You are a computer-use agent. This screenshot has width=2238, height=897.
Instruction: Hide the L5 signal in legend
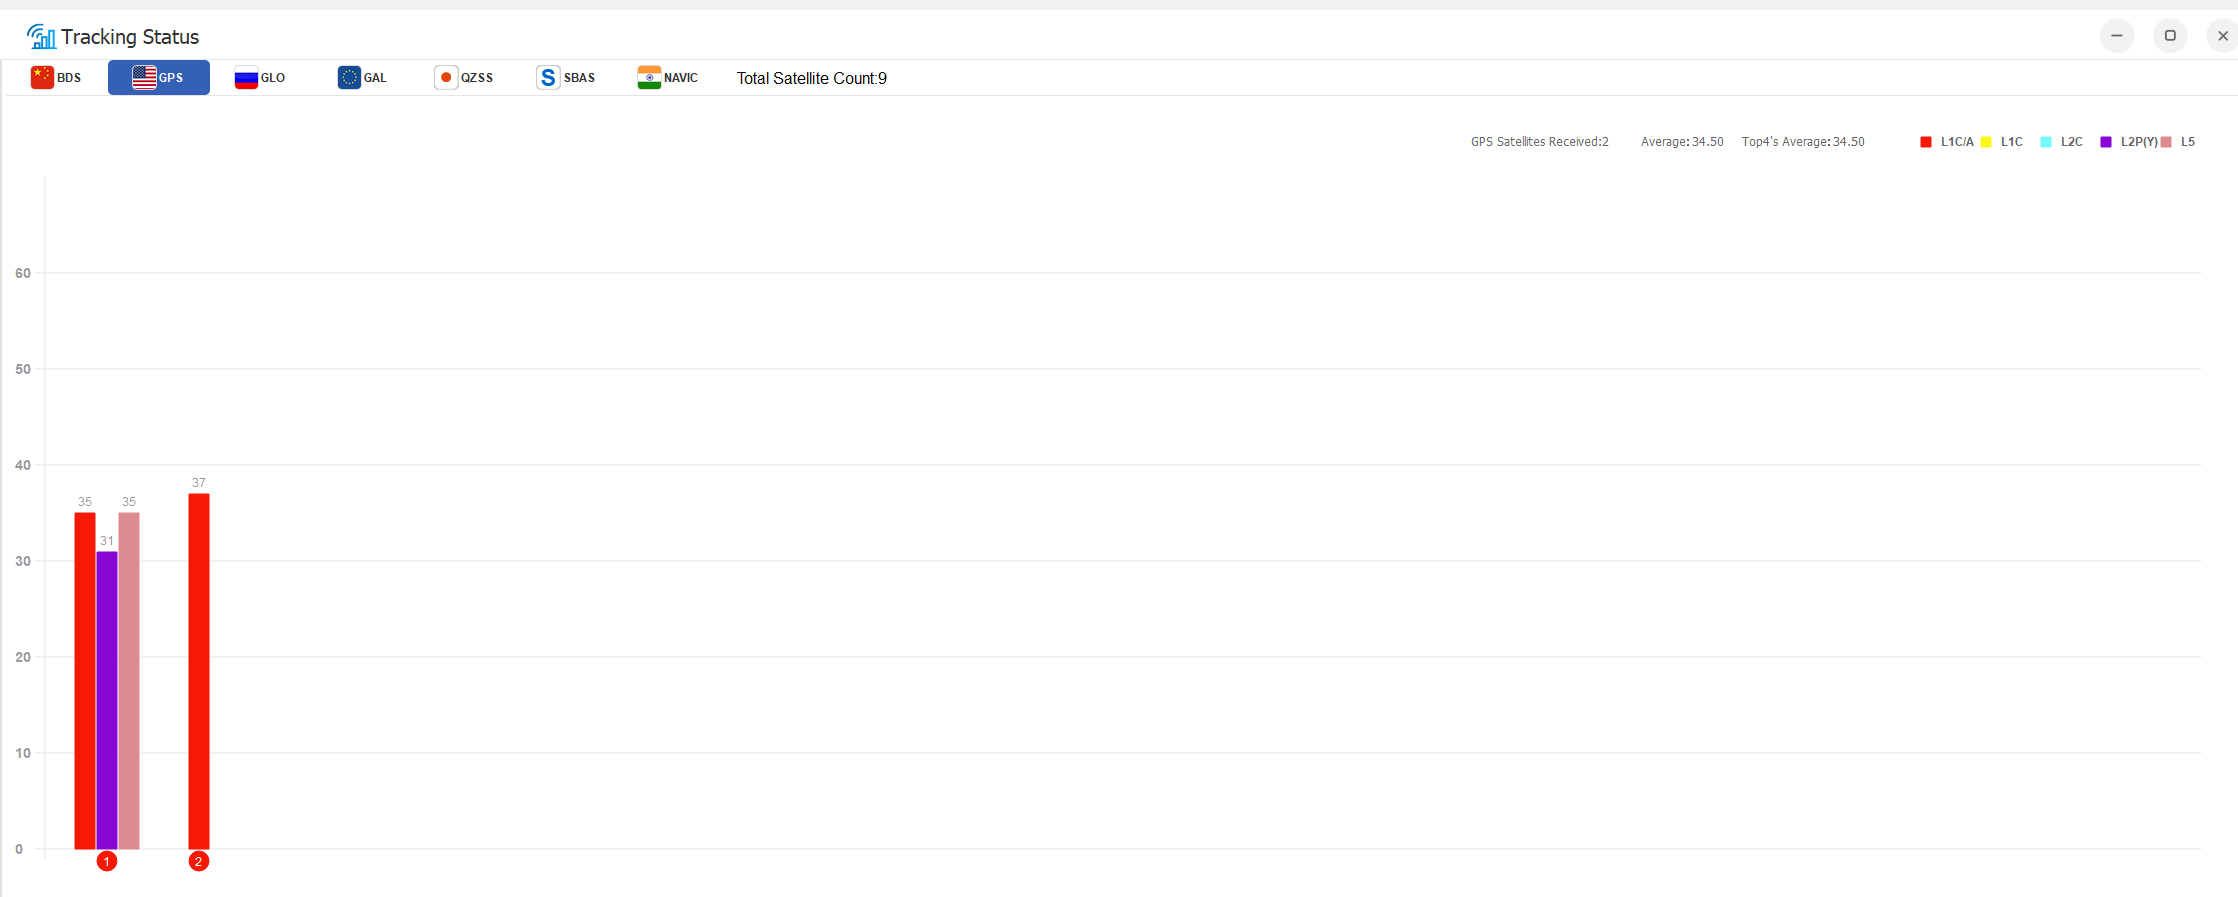pyautogui.click(x=2178, y=142)
